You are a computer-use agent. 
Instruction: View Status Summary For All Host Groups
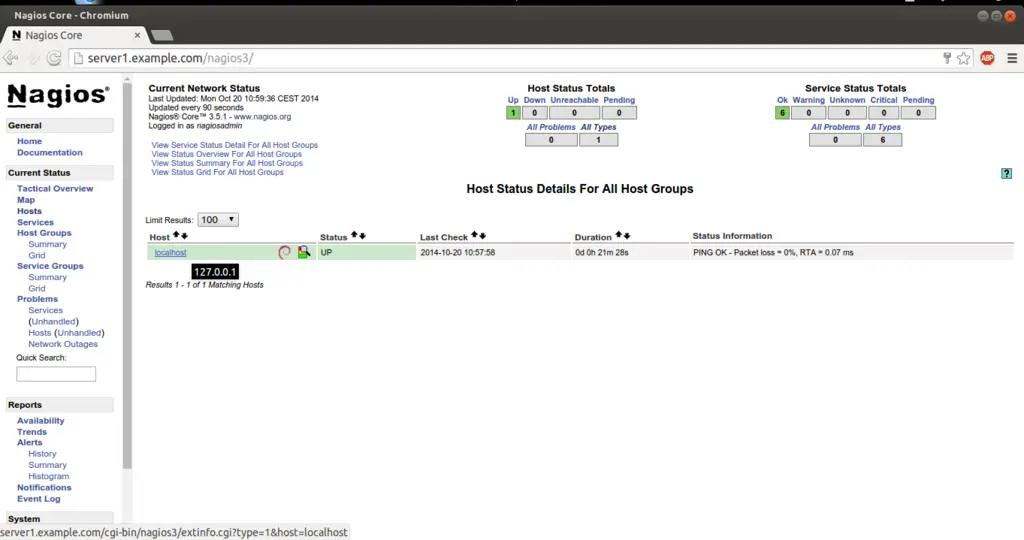[x=227, y=163]
